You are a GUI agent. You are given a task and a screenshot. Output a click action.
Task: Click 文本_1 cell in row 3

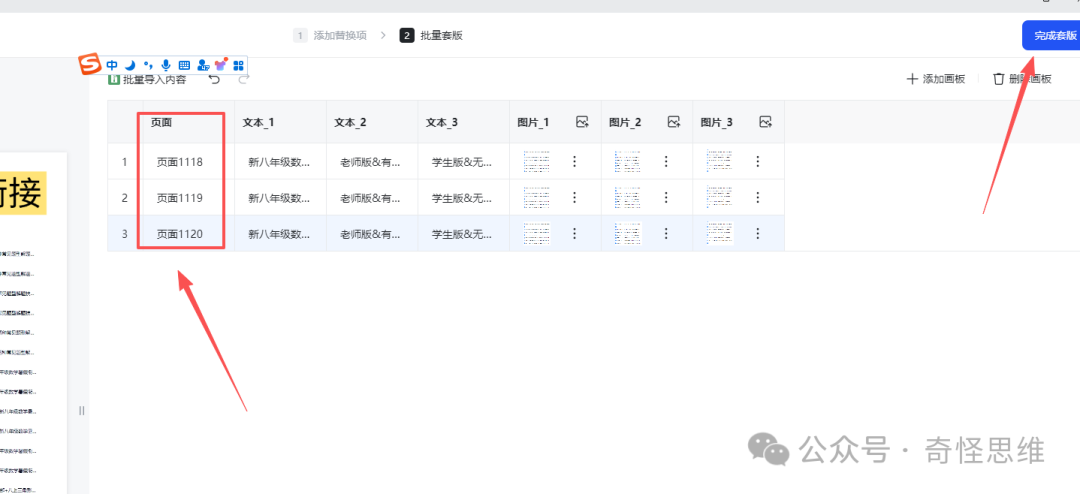280,234
